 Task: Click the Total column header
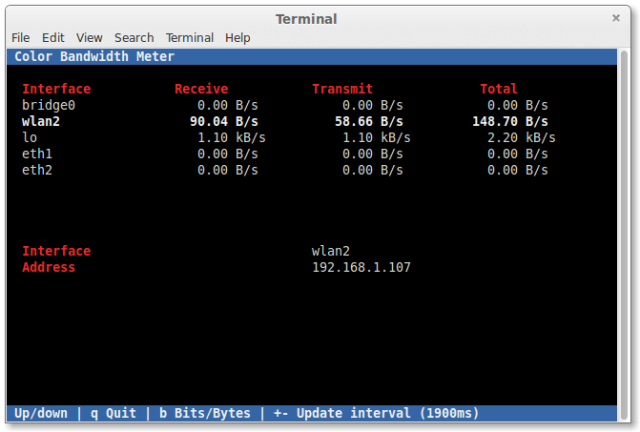(499, 89)
